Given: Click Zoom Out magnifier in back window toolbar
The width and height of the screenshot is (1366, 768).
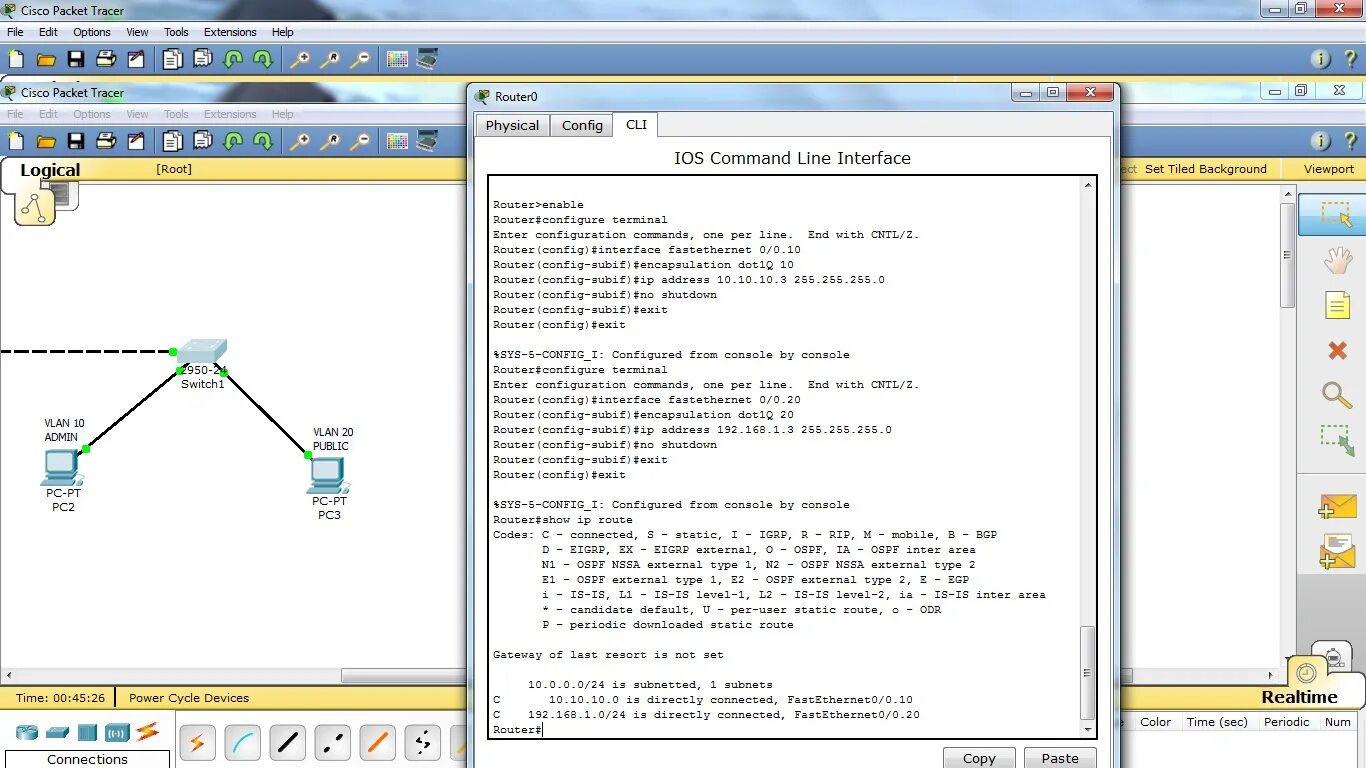Looking at the screenshot, I should pyautogui.click(x=360, y=60).
